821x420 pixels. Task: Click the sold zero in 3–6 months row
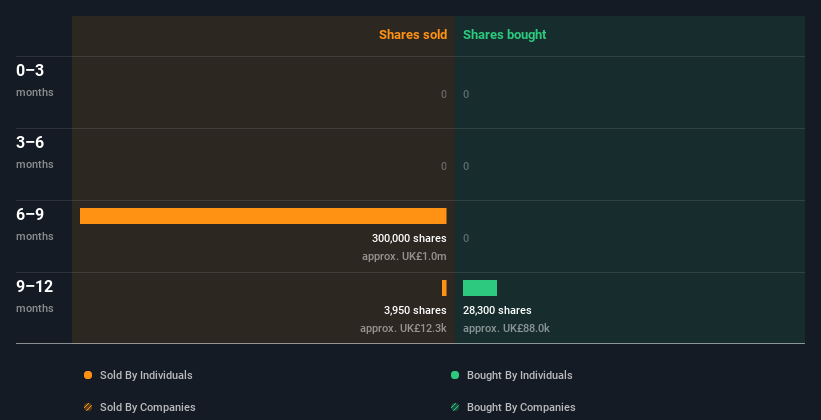[444, 166]
